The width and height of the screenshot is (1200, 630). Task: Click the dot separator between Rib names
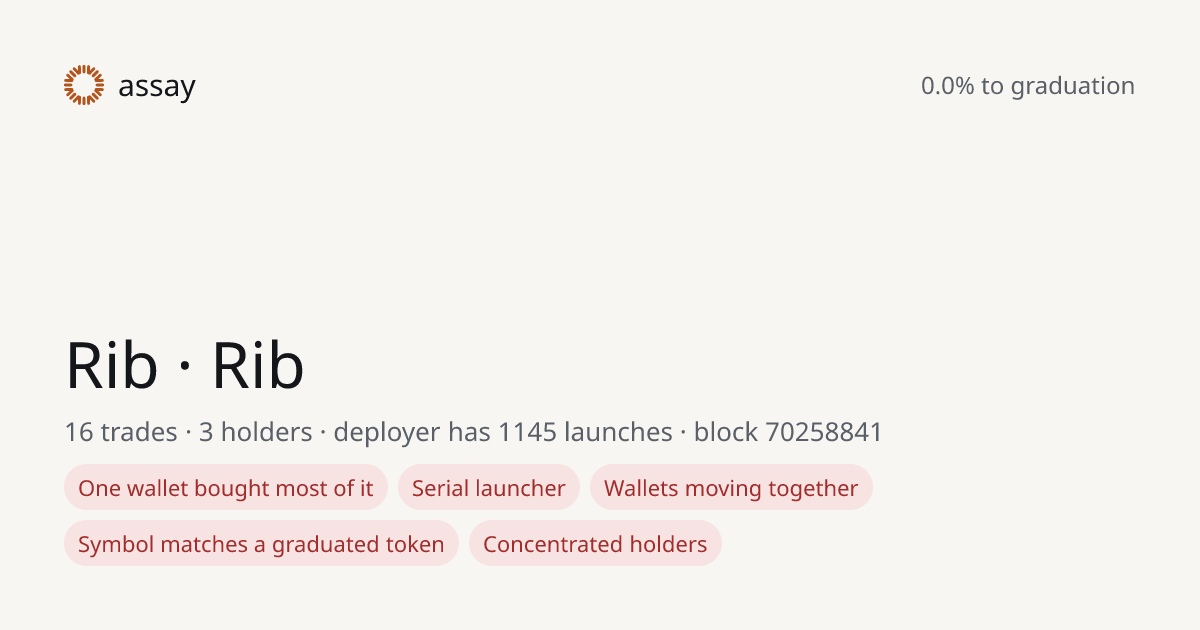pos(185,368)
